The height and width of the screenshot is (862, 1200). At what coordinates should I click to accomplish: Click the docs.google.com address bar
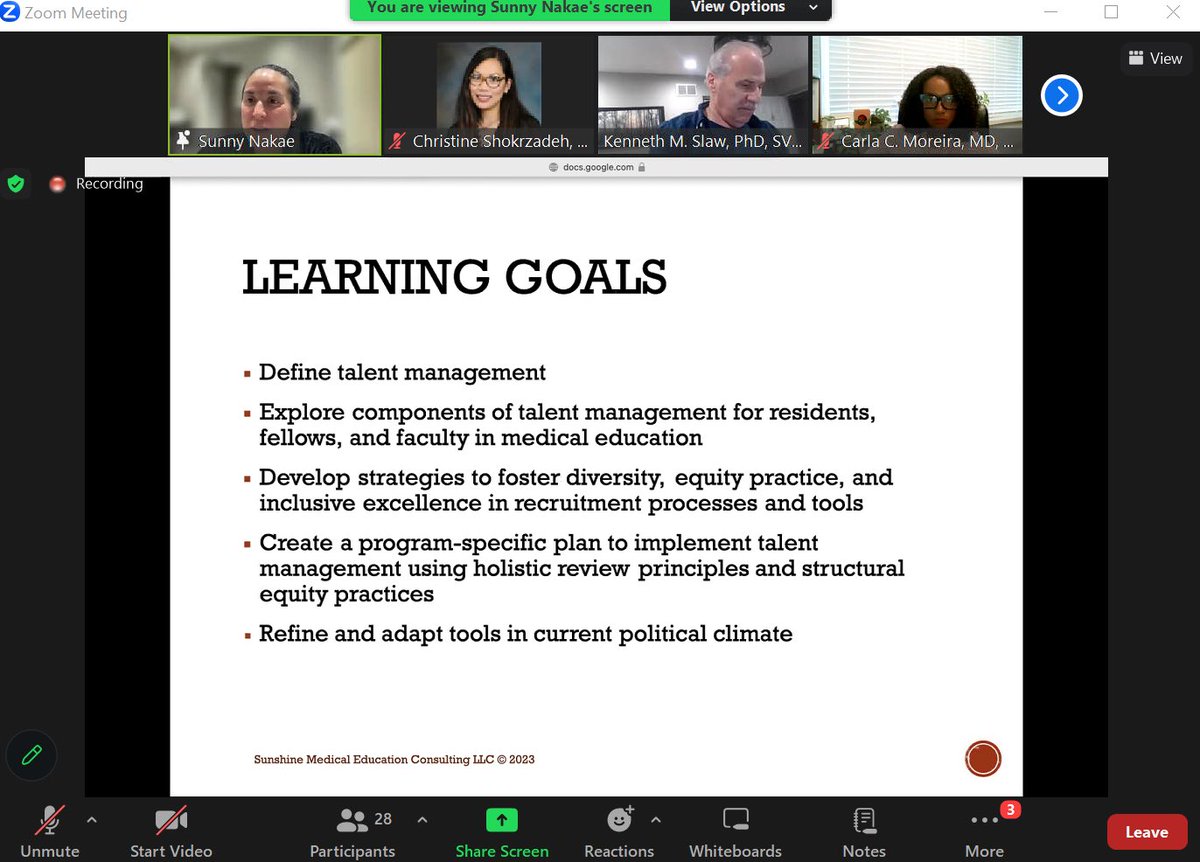tap(596, 167)
